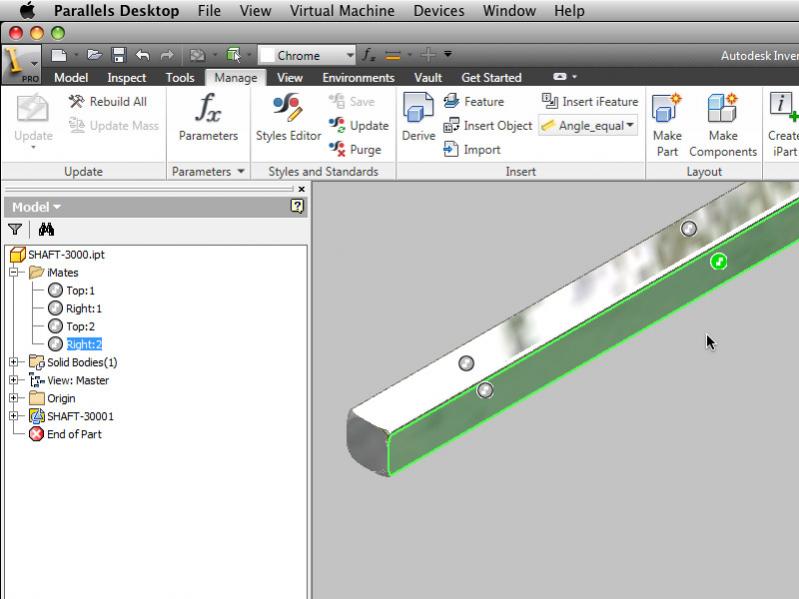Open the Manage ribbon tab
Image resolution: width=799 pixels, height=599 pixels.
[x=235, y=77]
